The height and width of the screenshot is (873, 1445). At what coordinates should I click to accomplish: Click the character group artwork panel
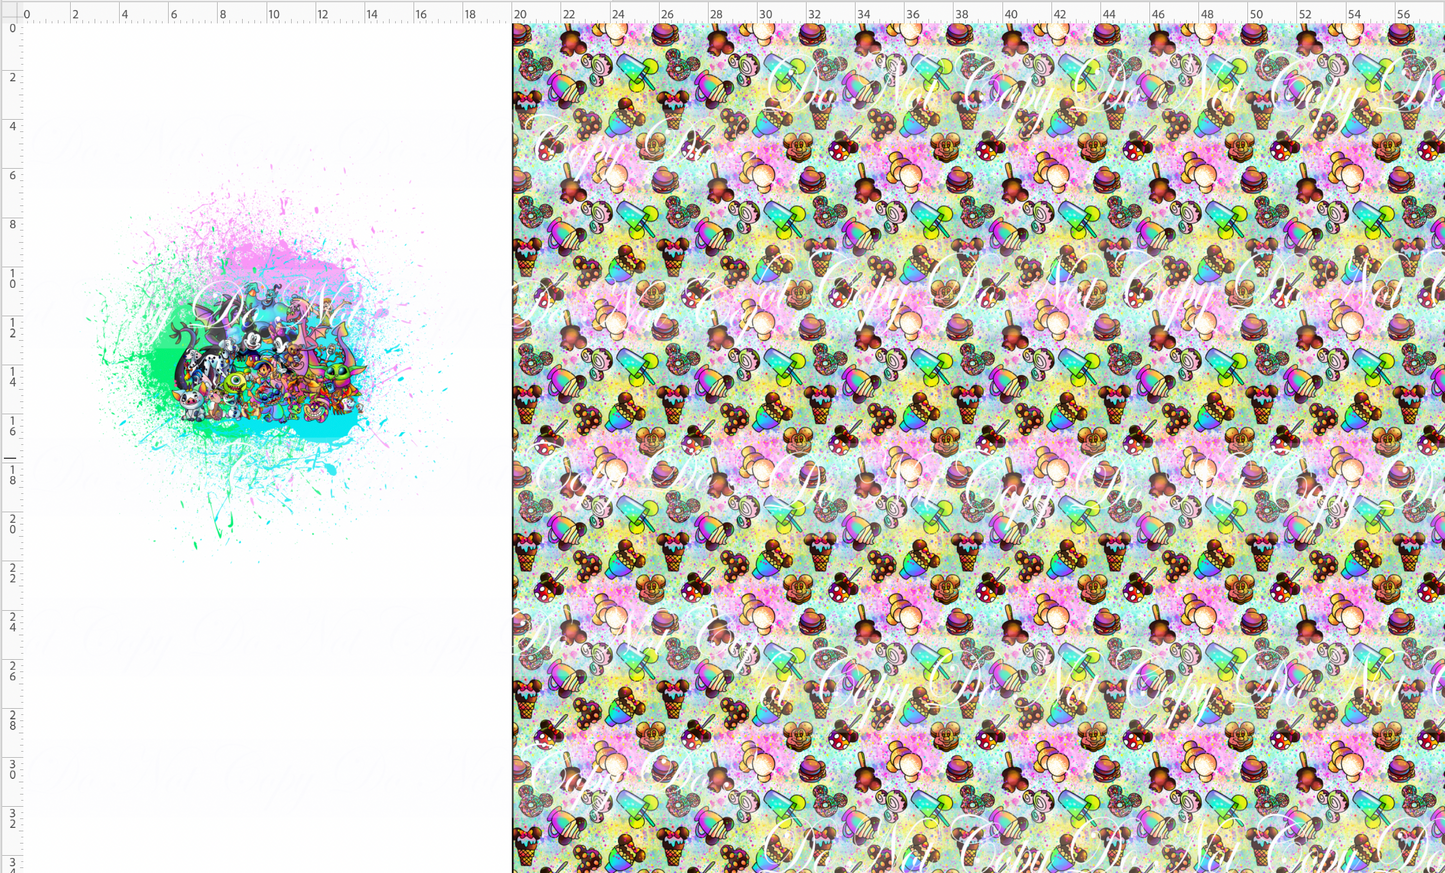tap(267, 448)
